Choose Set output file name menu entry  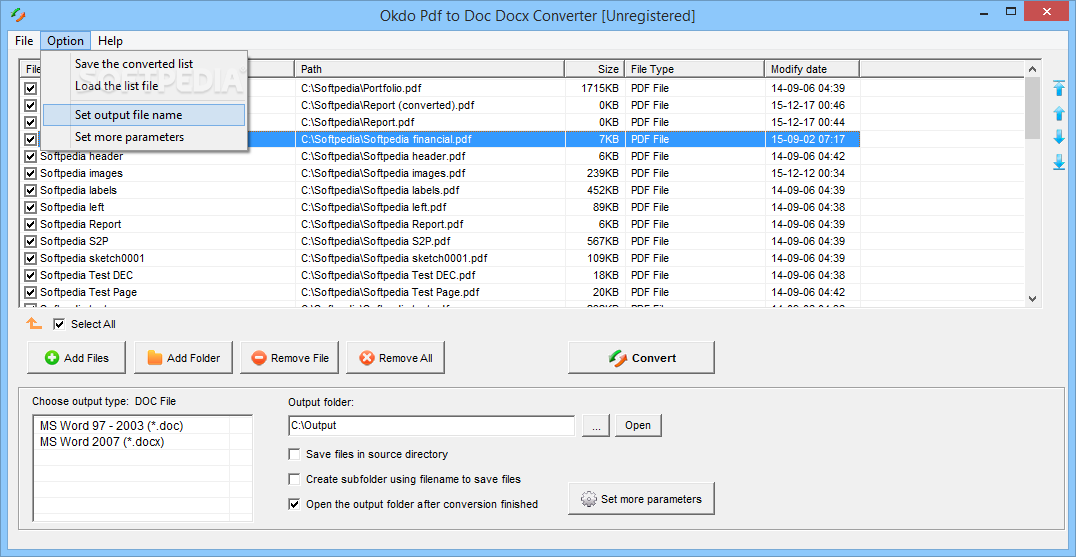pos(143,115)
